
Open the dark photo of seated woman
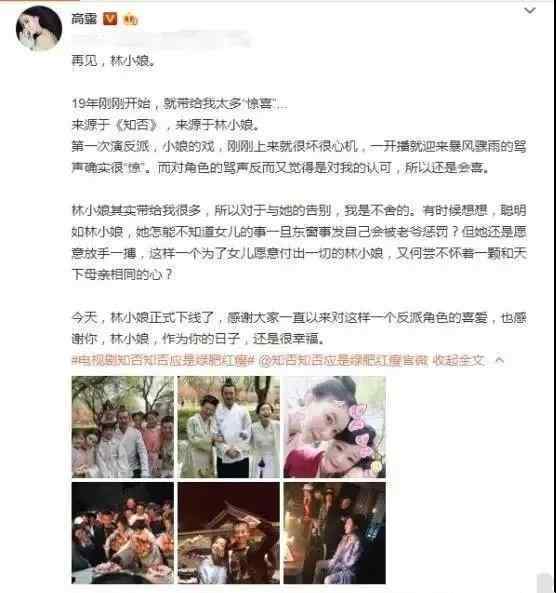point(335,533)
